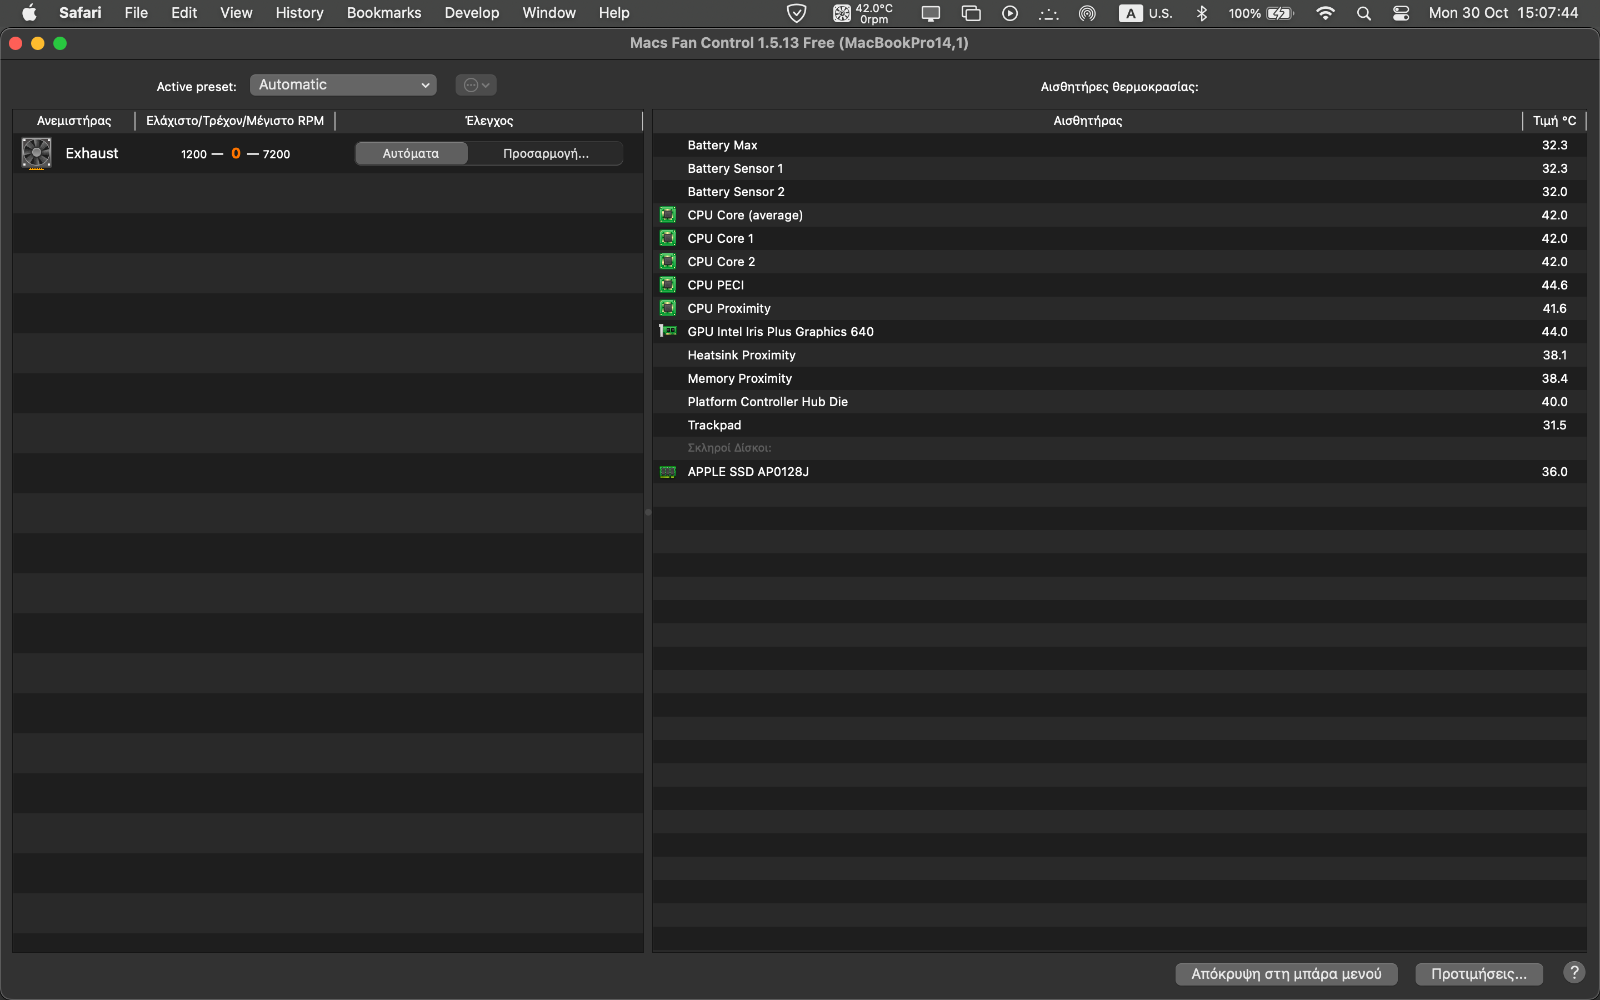Click the CPU Core 2 chip icon

coord(668,262)
